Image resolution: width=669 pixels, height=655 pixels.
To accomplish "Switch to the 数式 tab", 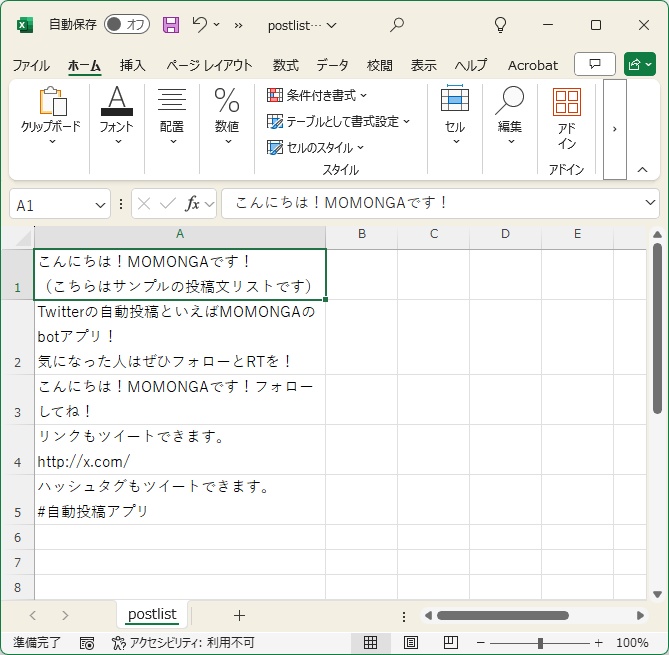I will pos(285,65).
